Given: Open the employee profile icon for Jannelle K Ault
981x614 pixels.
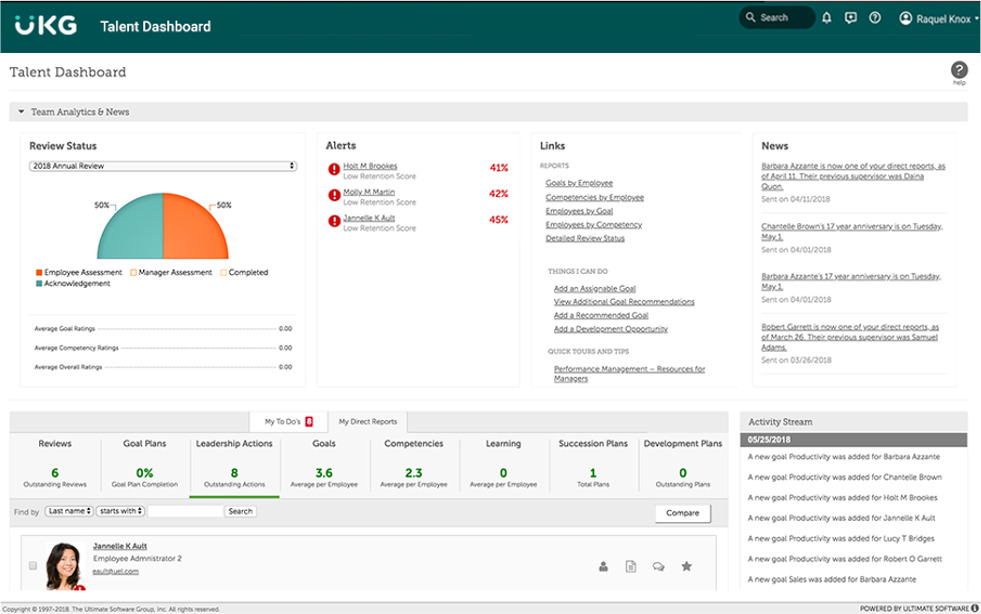Looking at the screenshot, I should pos(604,566).
